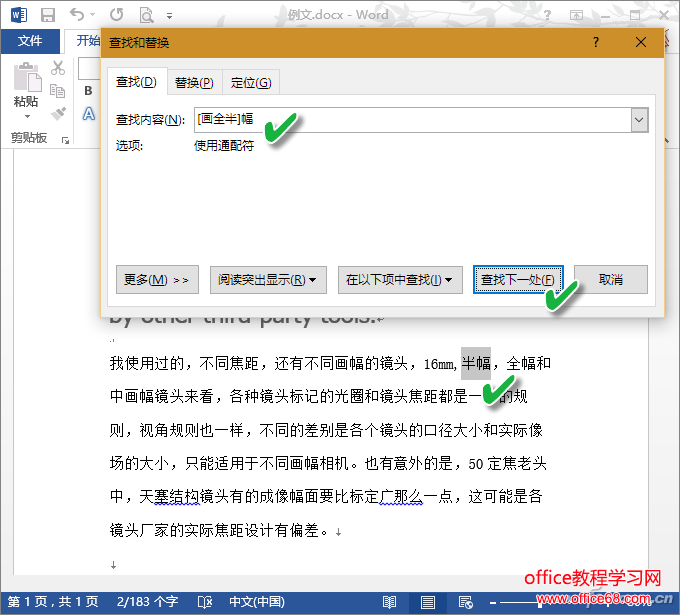The width and height of the screenshot is (680, 615).
Task: Switch to Print Layout view
Action: 428,602
